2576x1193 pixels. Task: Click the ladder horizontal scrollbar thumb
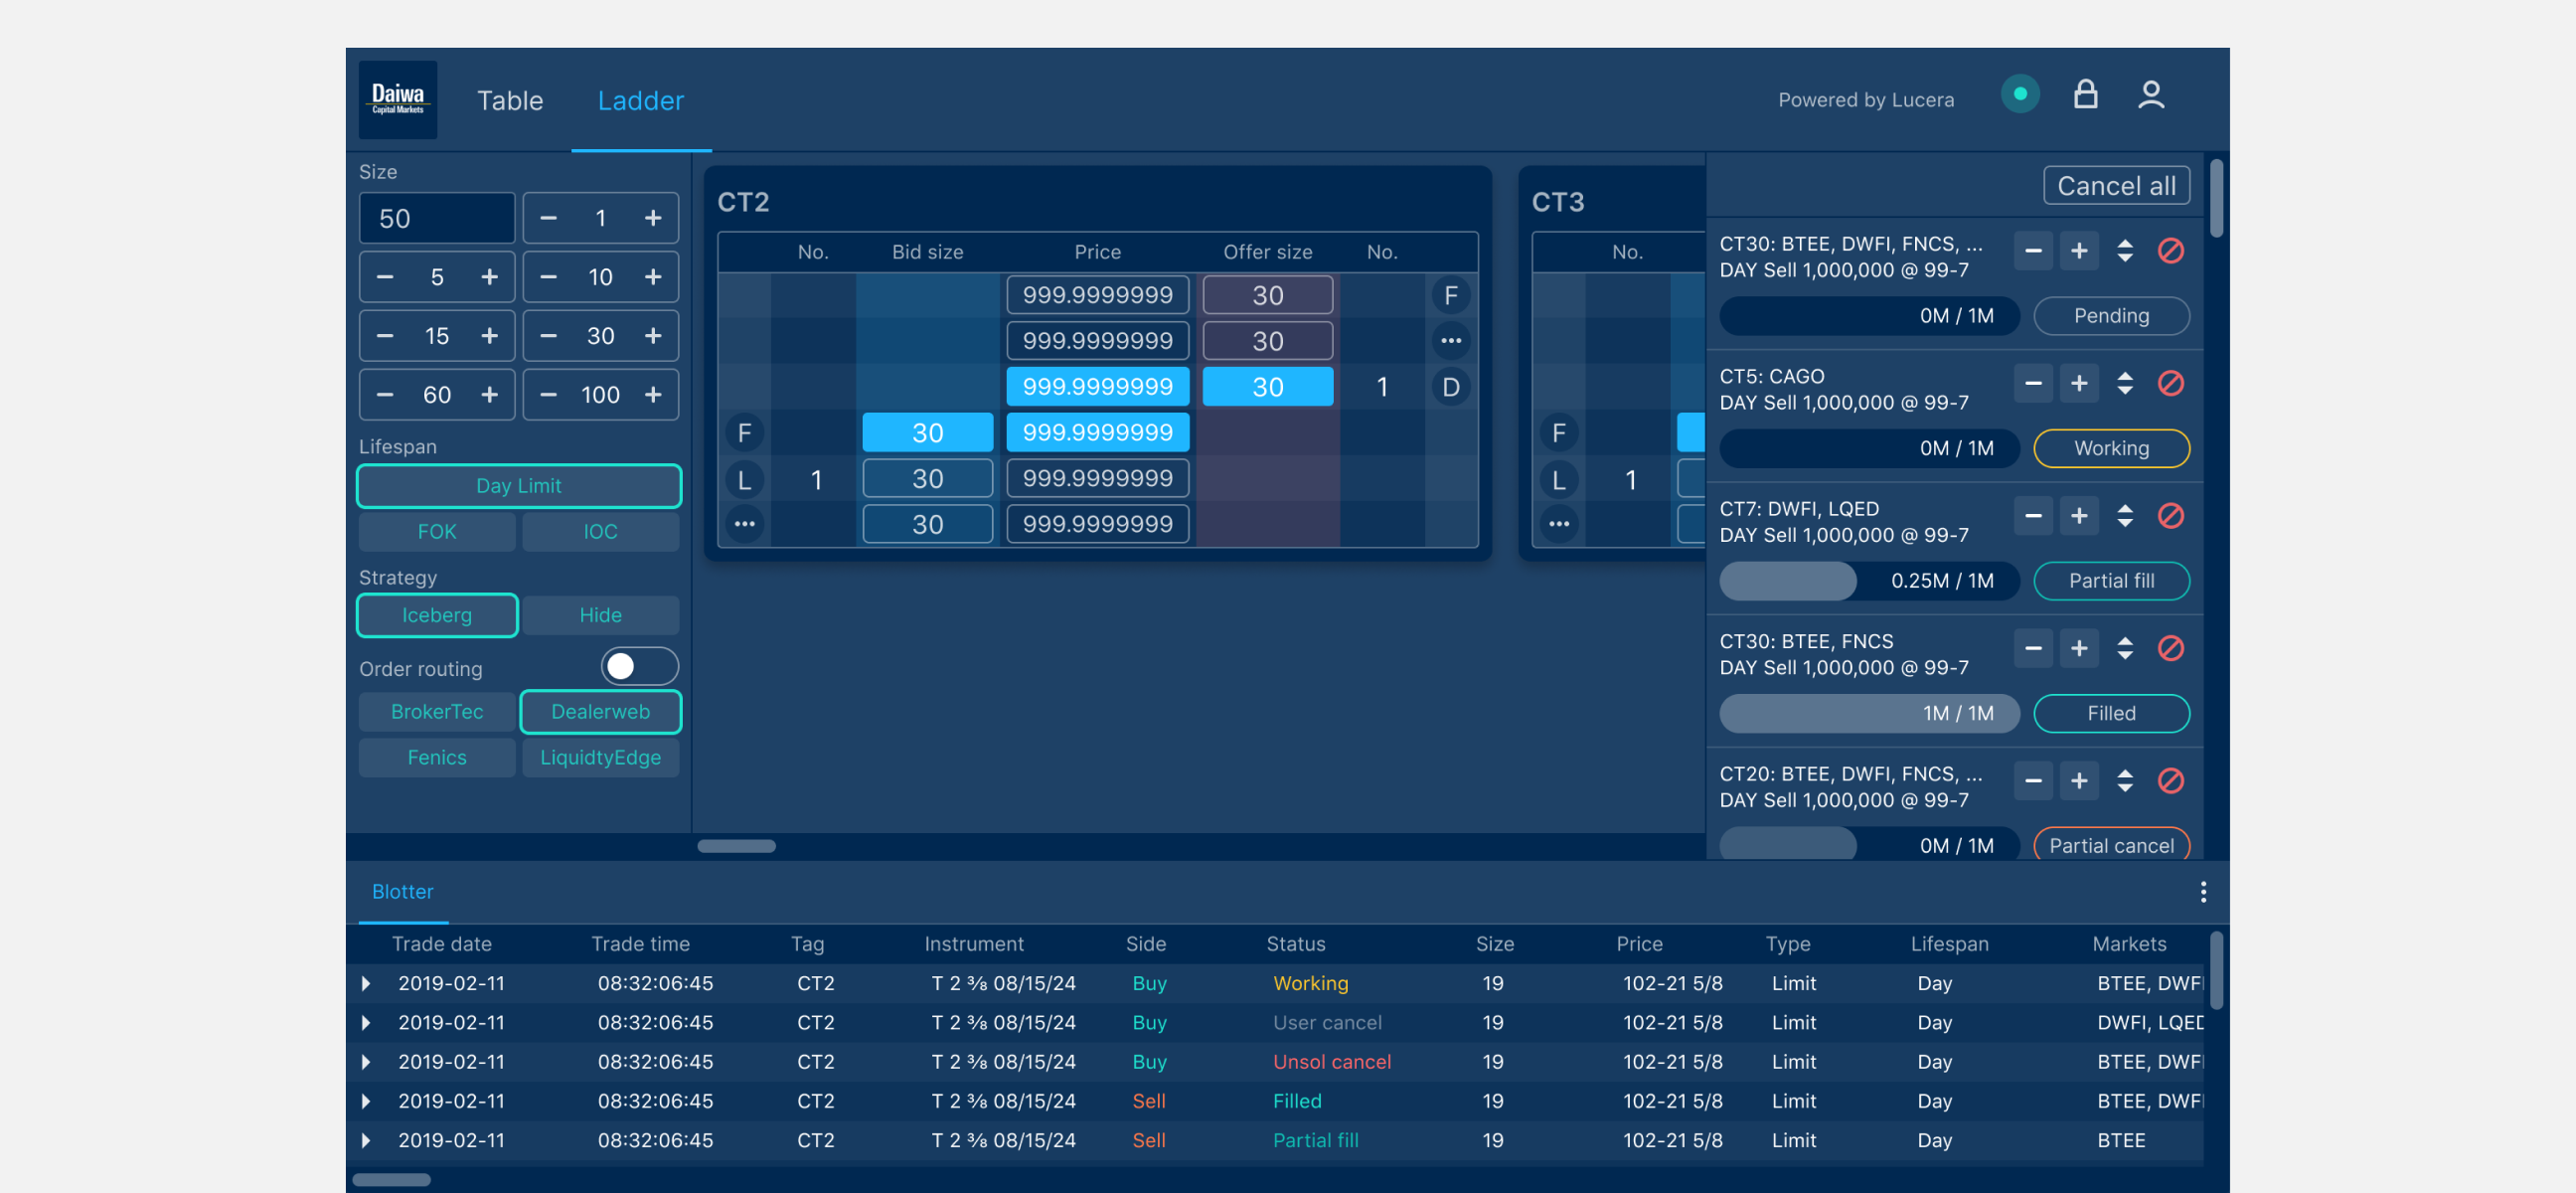point(736,846)
